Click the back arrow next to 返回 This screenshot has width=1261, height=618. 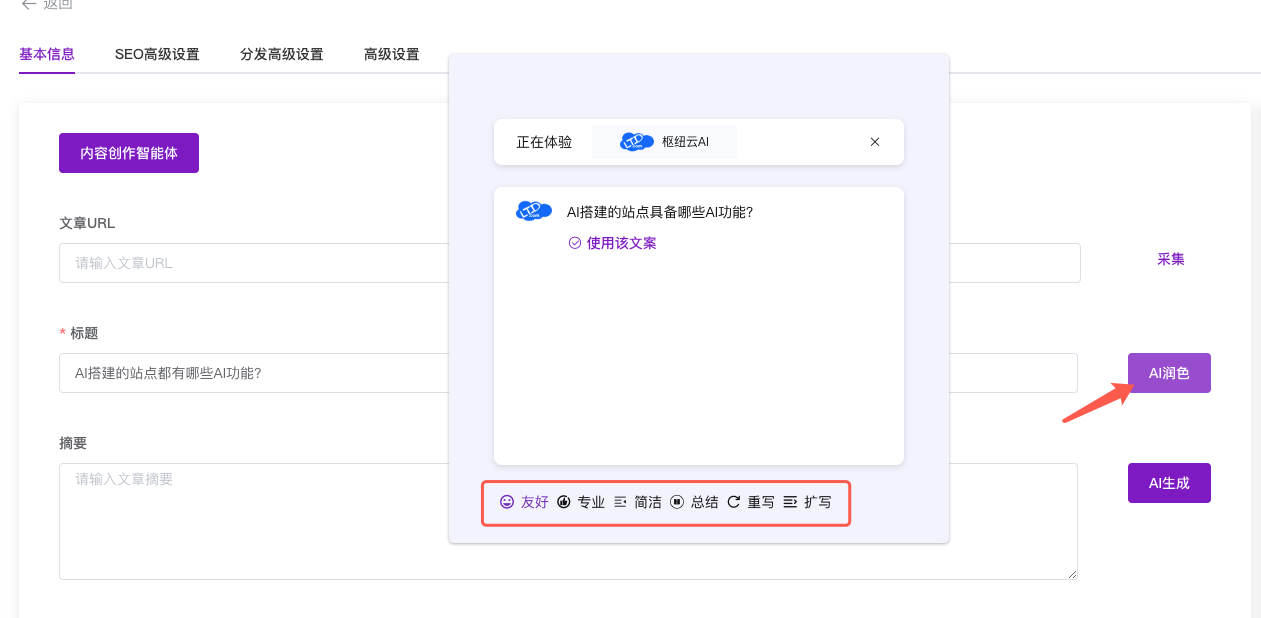click(28, 5)
